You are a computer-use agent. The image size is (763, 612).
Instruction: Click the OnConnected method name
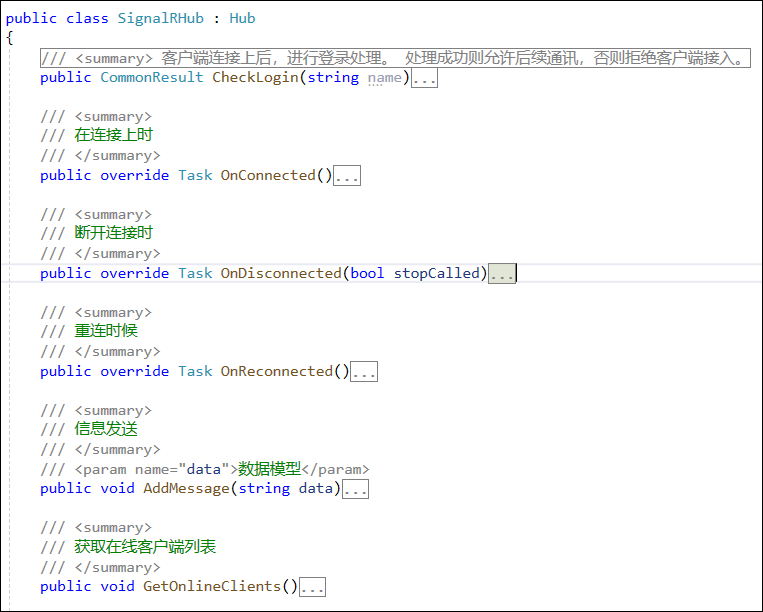[268, 175]
